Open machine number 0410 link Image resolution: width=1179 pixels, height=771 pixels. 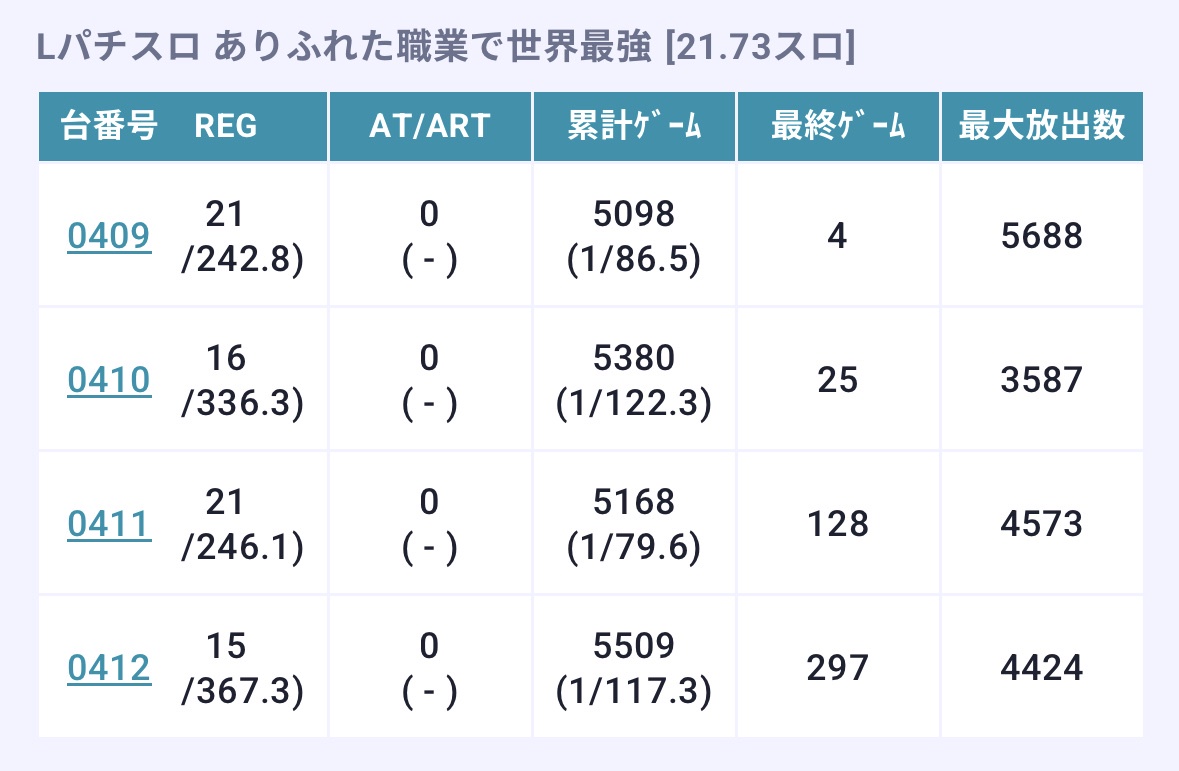click(x=109, y=380)
